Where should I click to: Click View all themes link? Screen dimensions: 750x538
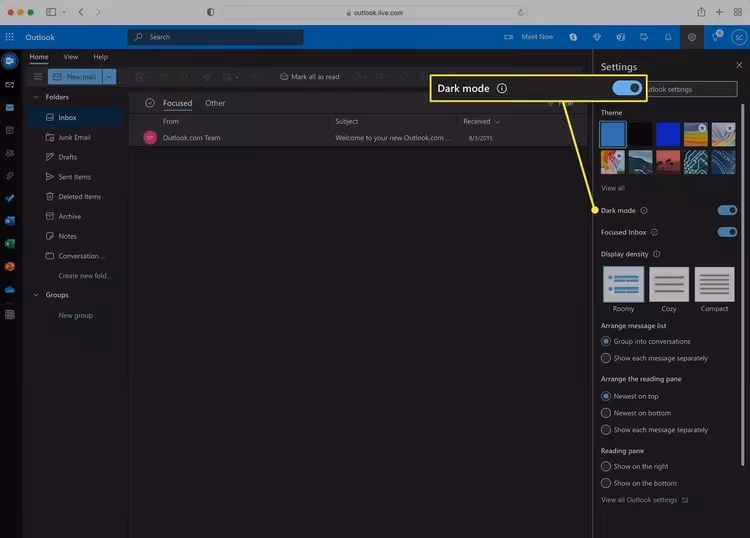[x=613, y=188]
